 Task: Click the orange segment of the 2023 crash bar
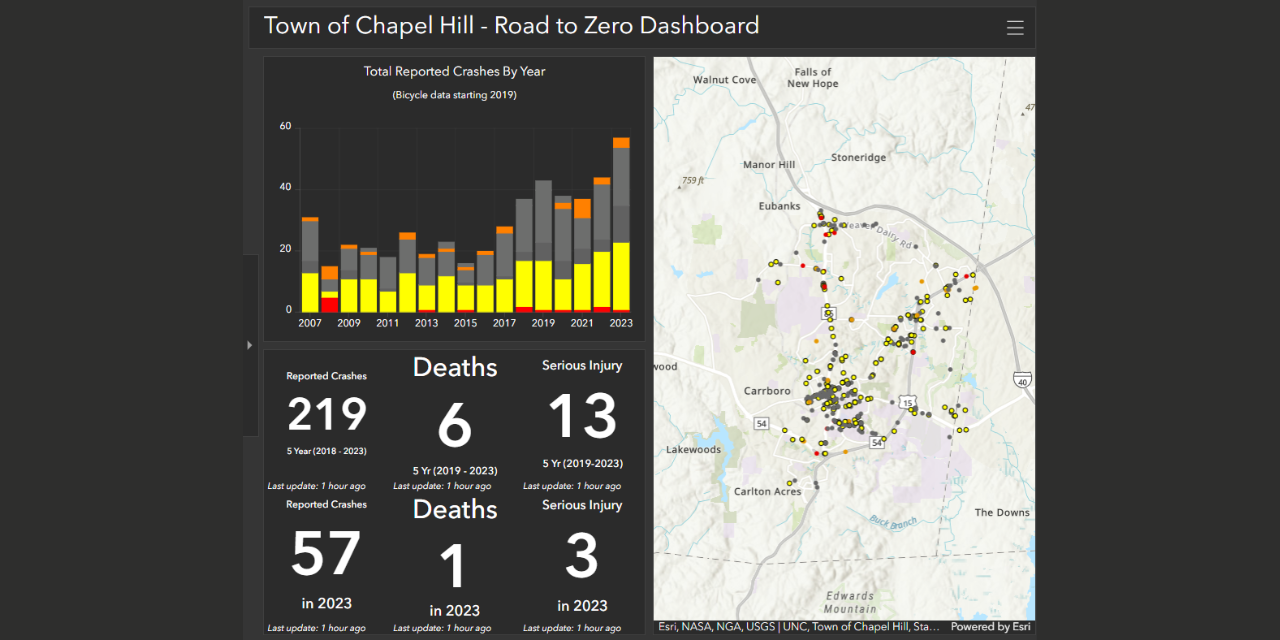(620, 143)
